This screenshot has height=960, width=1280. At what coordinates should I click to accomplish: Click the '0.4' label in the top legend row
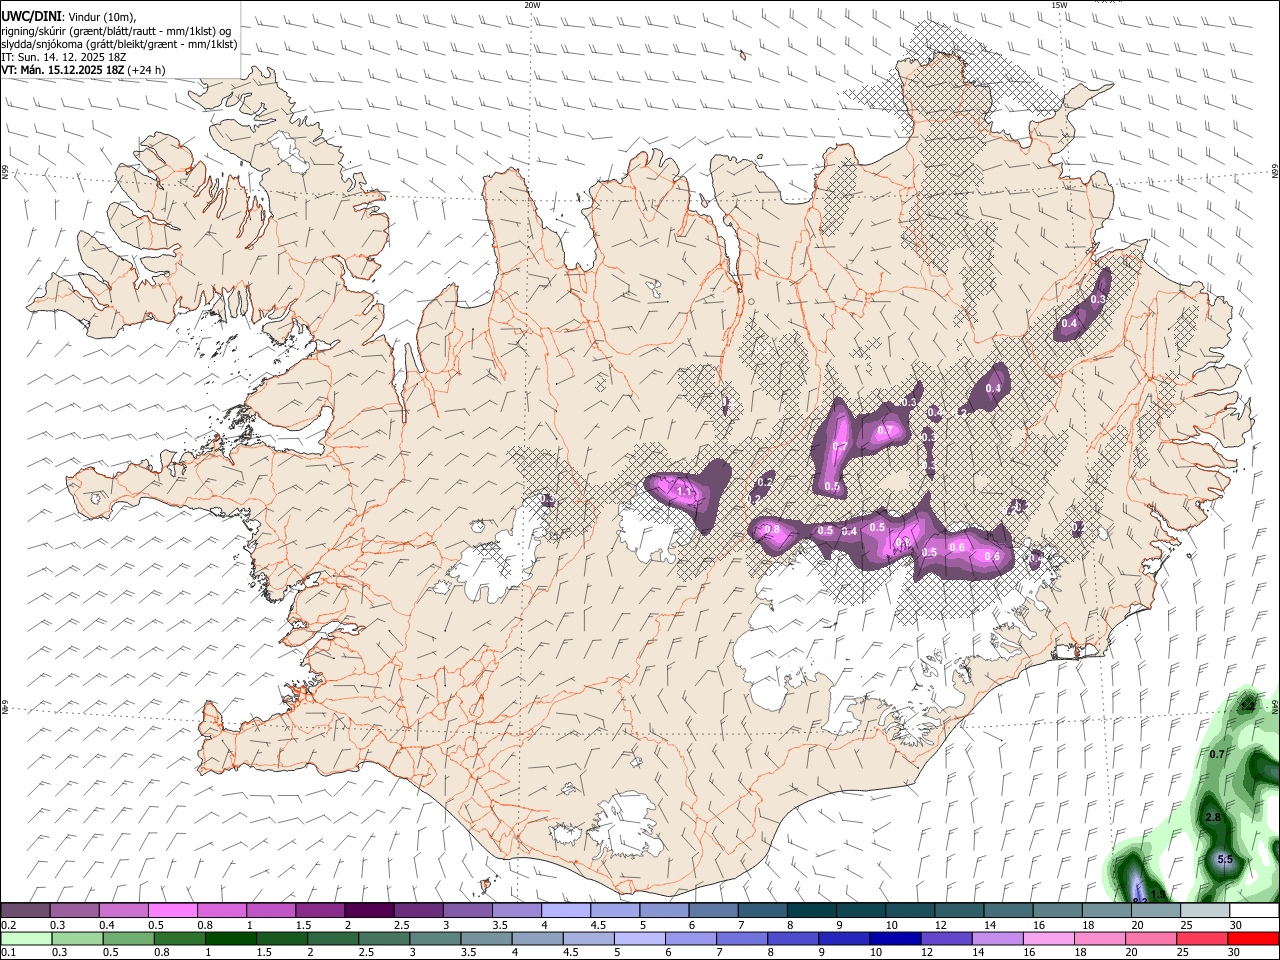tap(107, 925)
